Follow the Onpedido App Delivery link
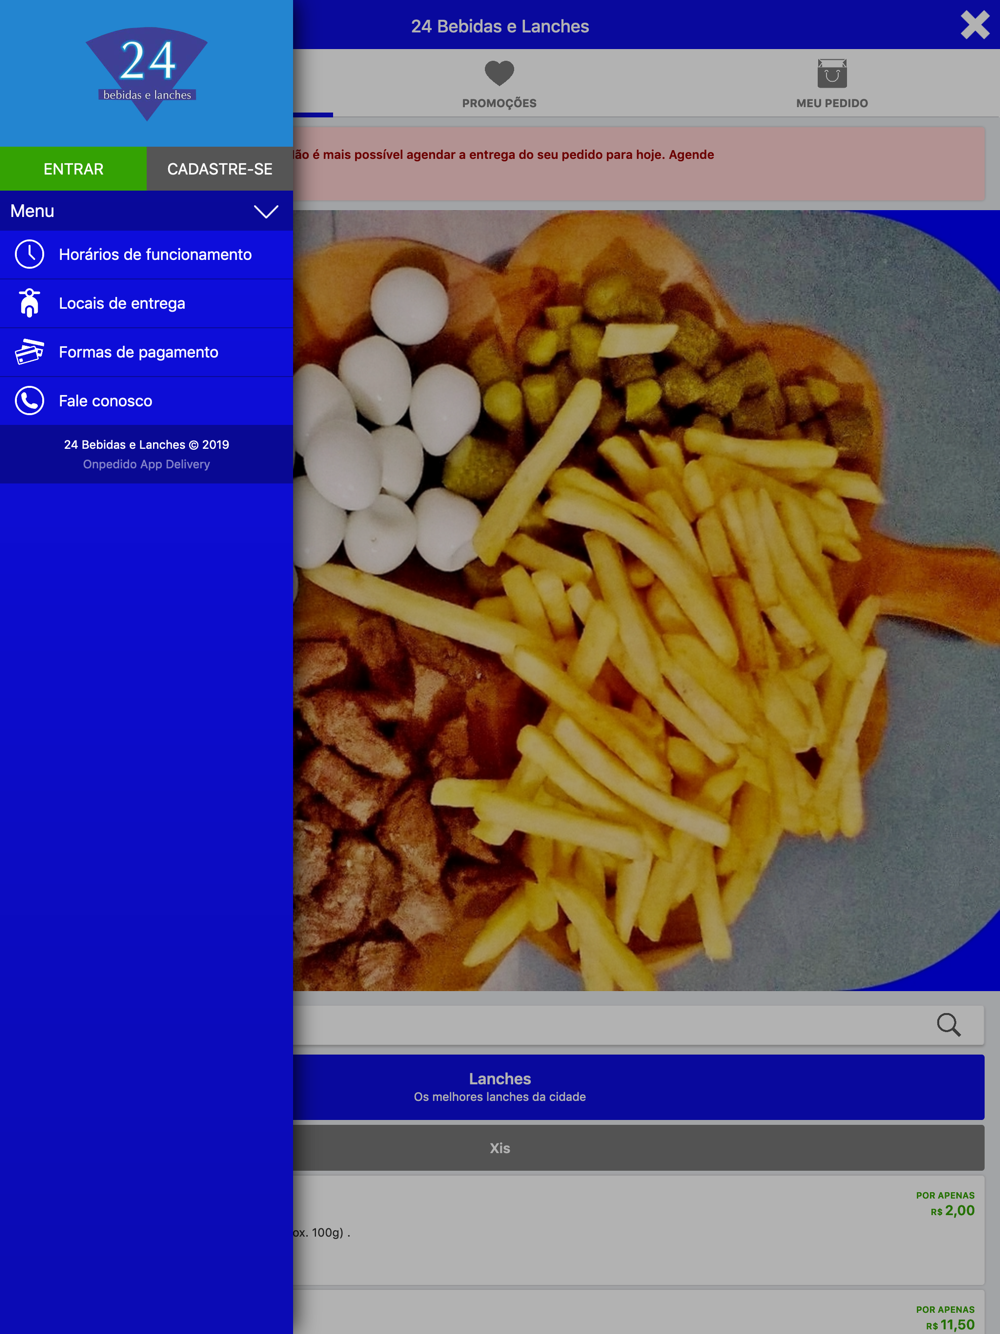The height and width of the screenshot is (1334, 1000). click(x=147, y=464)
